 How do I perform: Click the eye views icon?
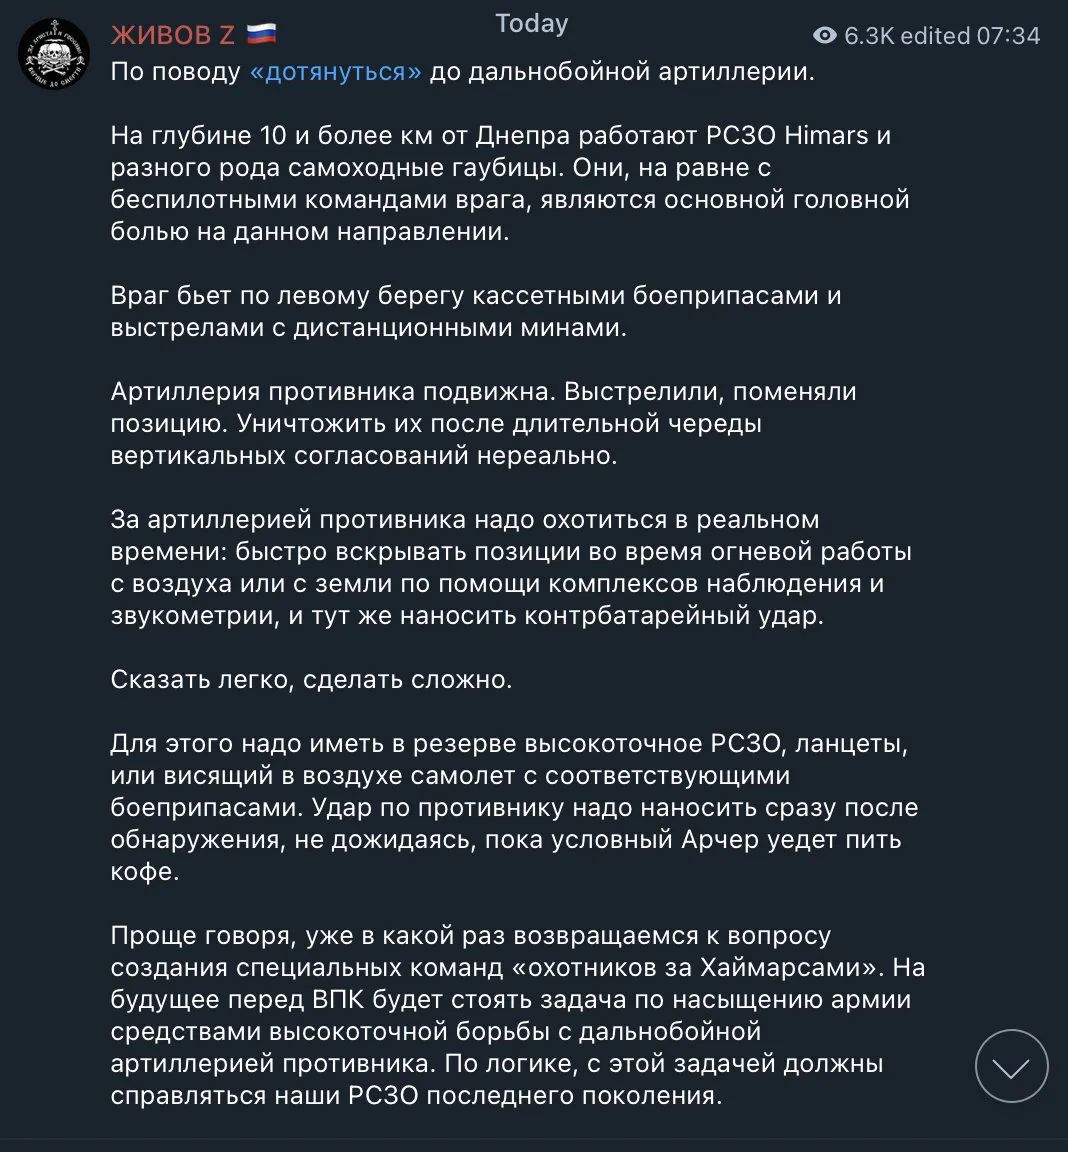click(x=825, y=35)
